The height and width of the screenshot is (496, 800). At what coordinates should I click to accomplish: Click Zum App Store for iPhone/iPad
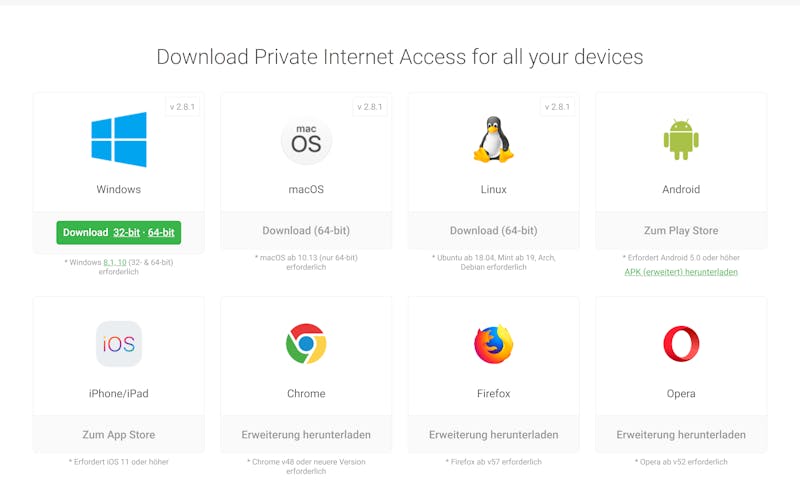(119, 435)
